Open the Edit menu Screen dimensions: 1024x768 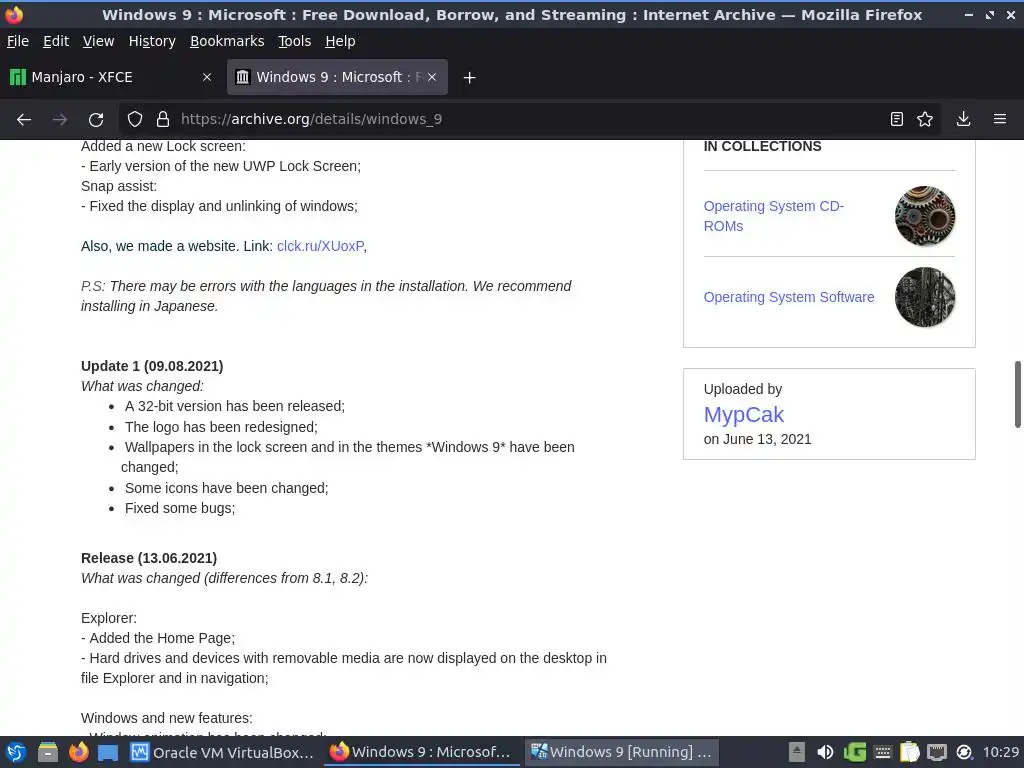click(56, 41)
